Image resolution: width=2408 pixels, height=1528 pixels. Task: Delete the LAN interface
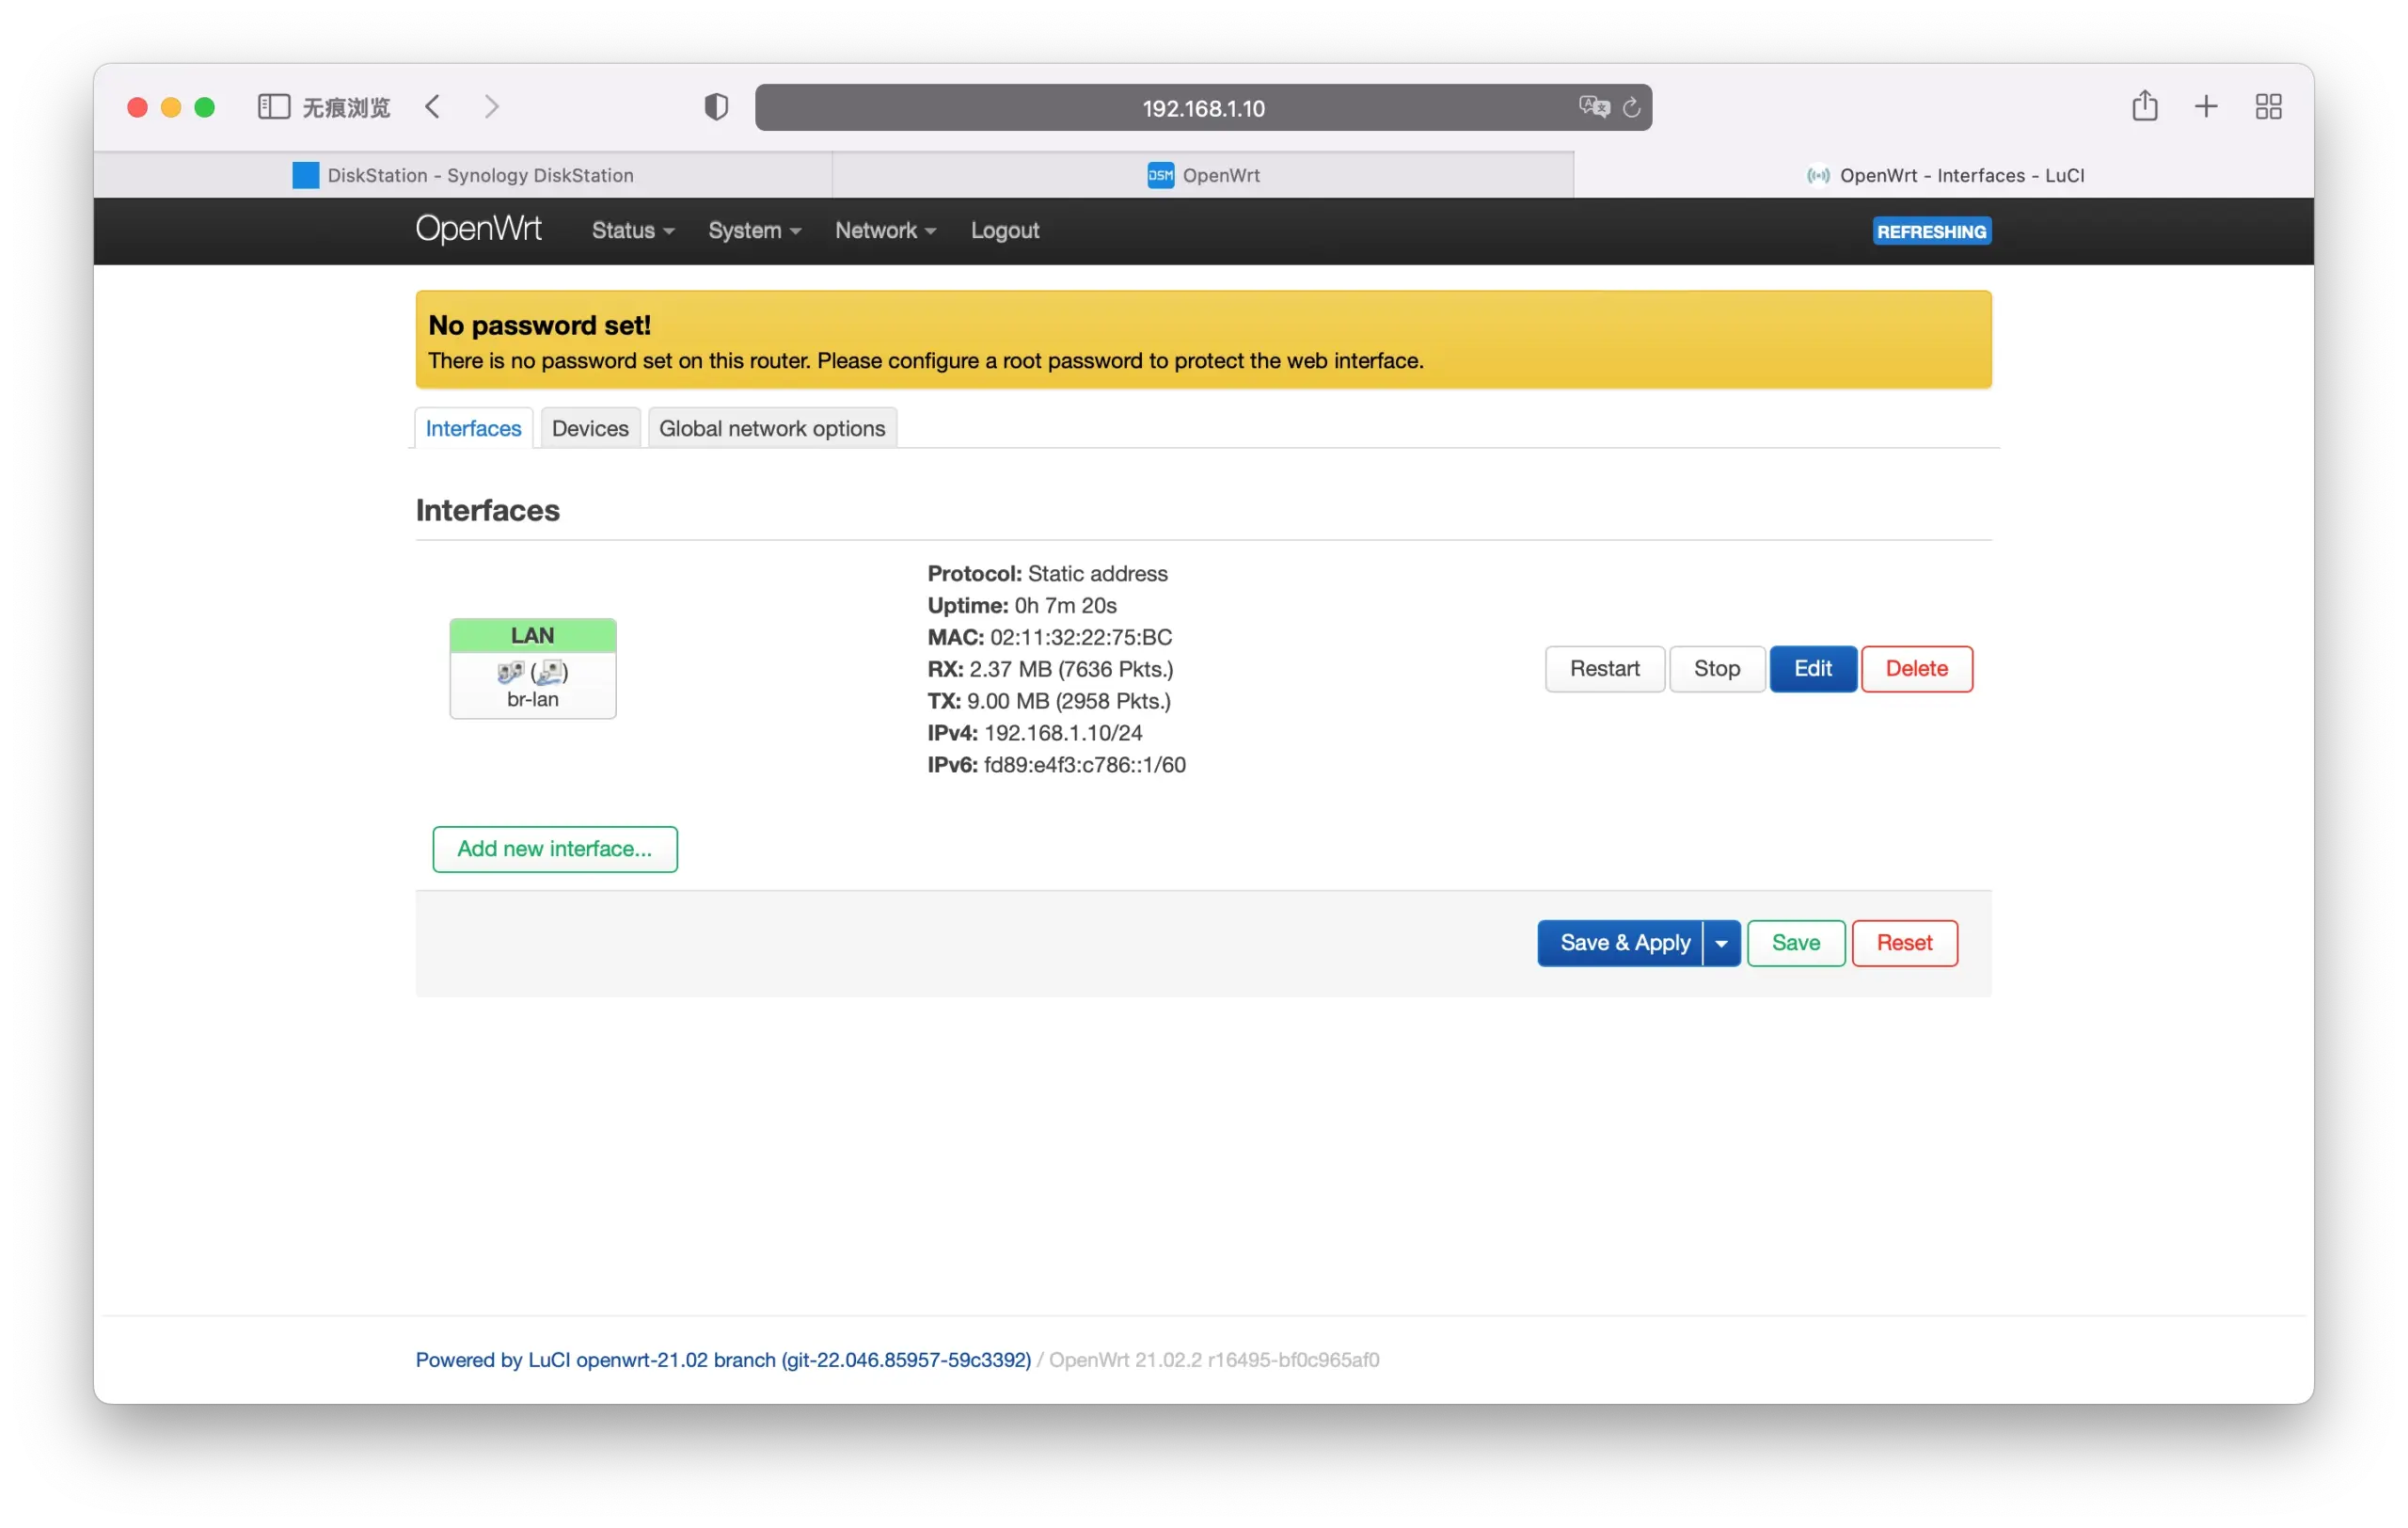coord(1916,669)
